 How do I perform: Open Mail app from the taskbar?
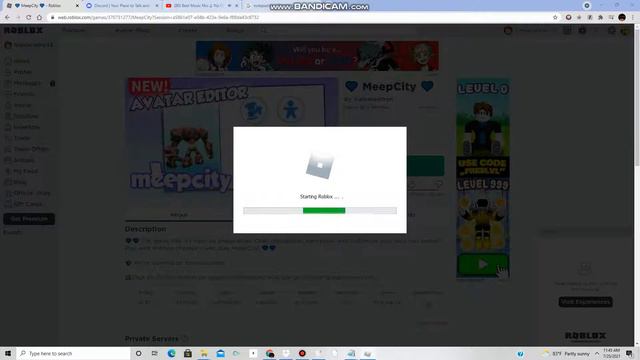pos(220,353)
